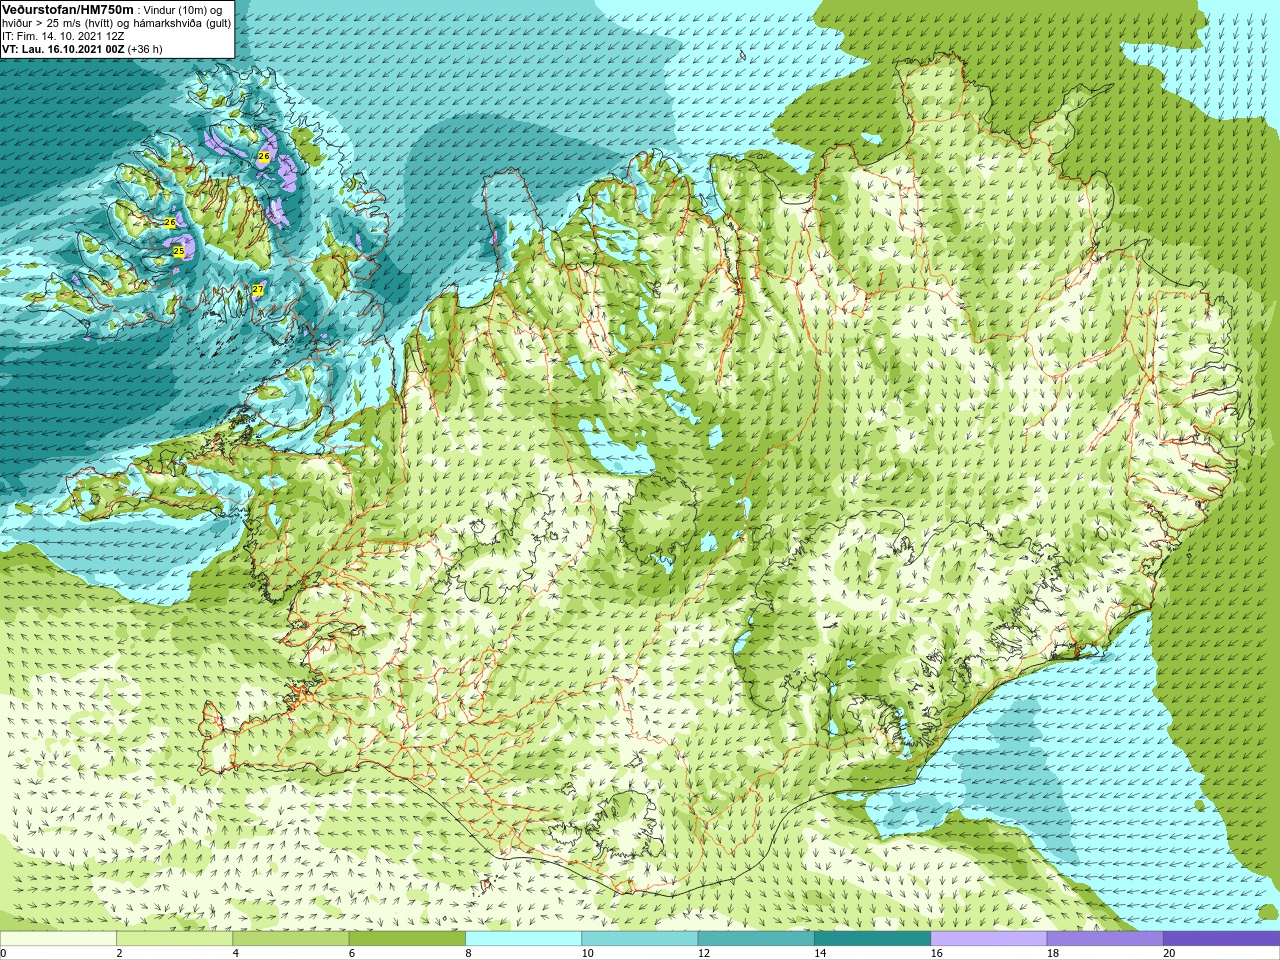Viewport: 1280px width, 960px height.
Task: Click the legend scale number 4
Action: [235, 953]
